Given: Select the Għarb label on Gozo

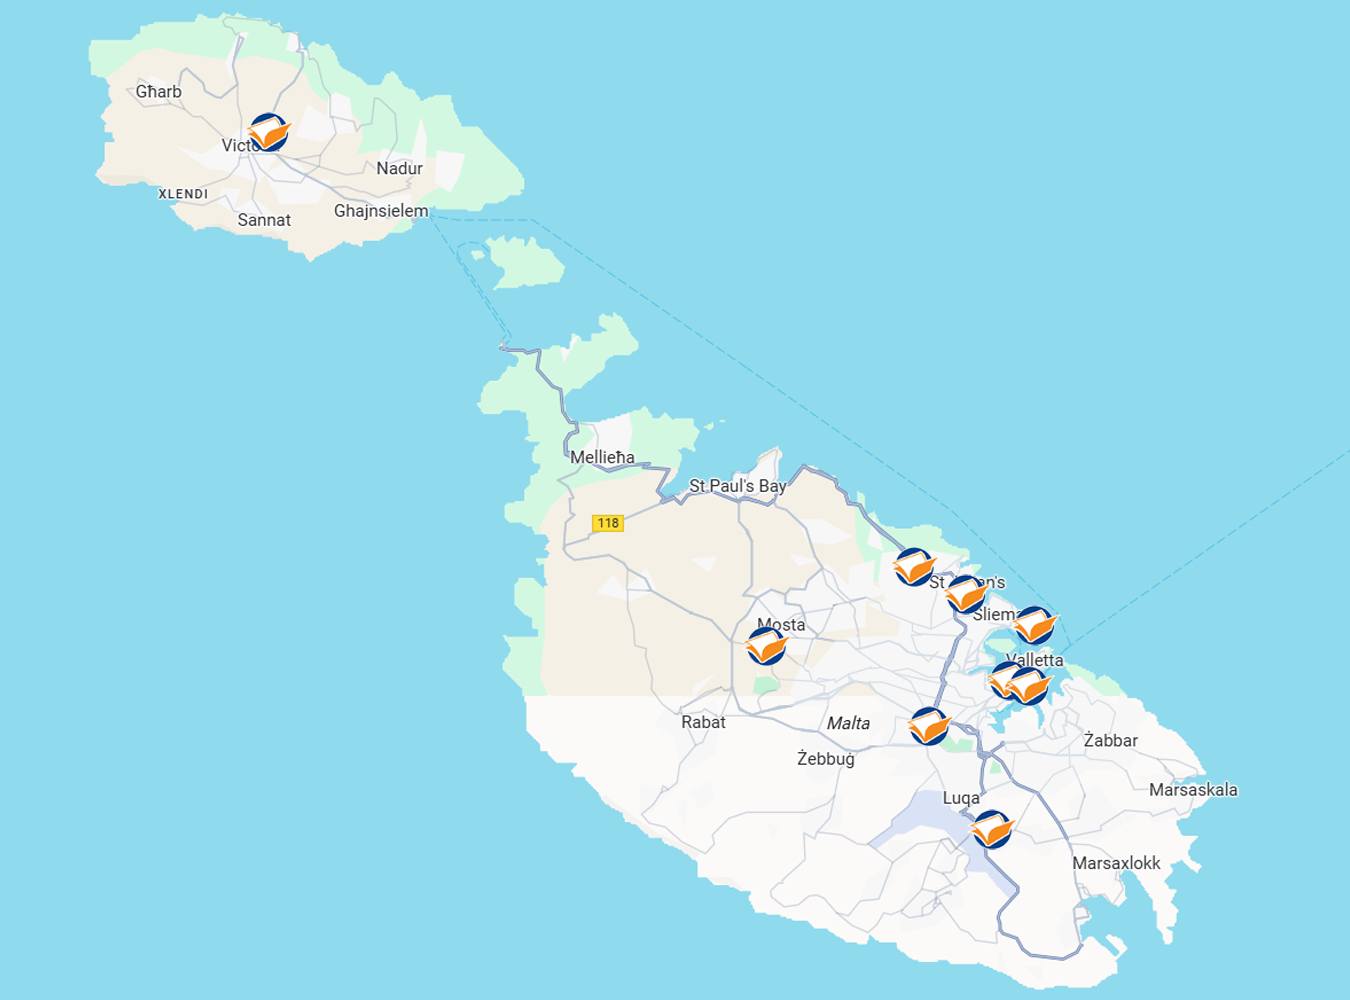Looking at the screenshot, I should (159, 92).
